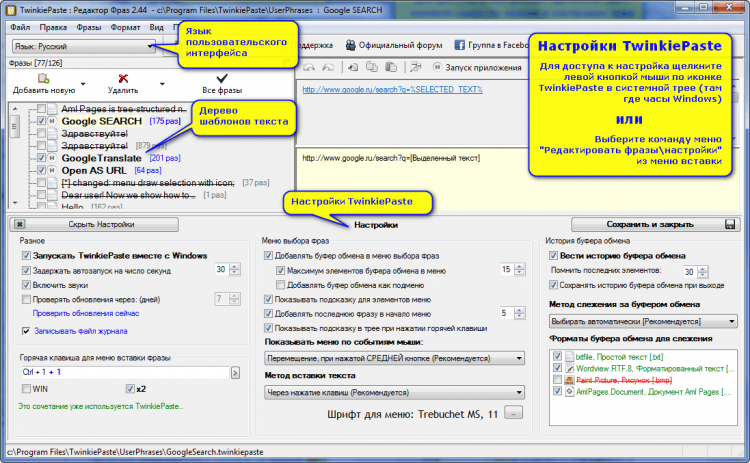Click the max clipboard elements spinner at 15
750x463 pixels.
click(x=519, y=270)
